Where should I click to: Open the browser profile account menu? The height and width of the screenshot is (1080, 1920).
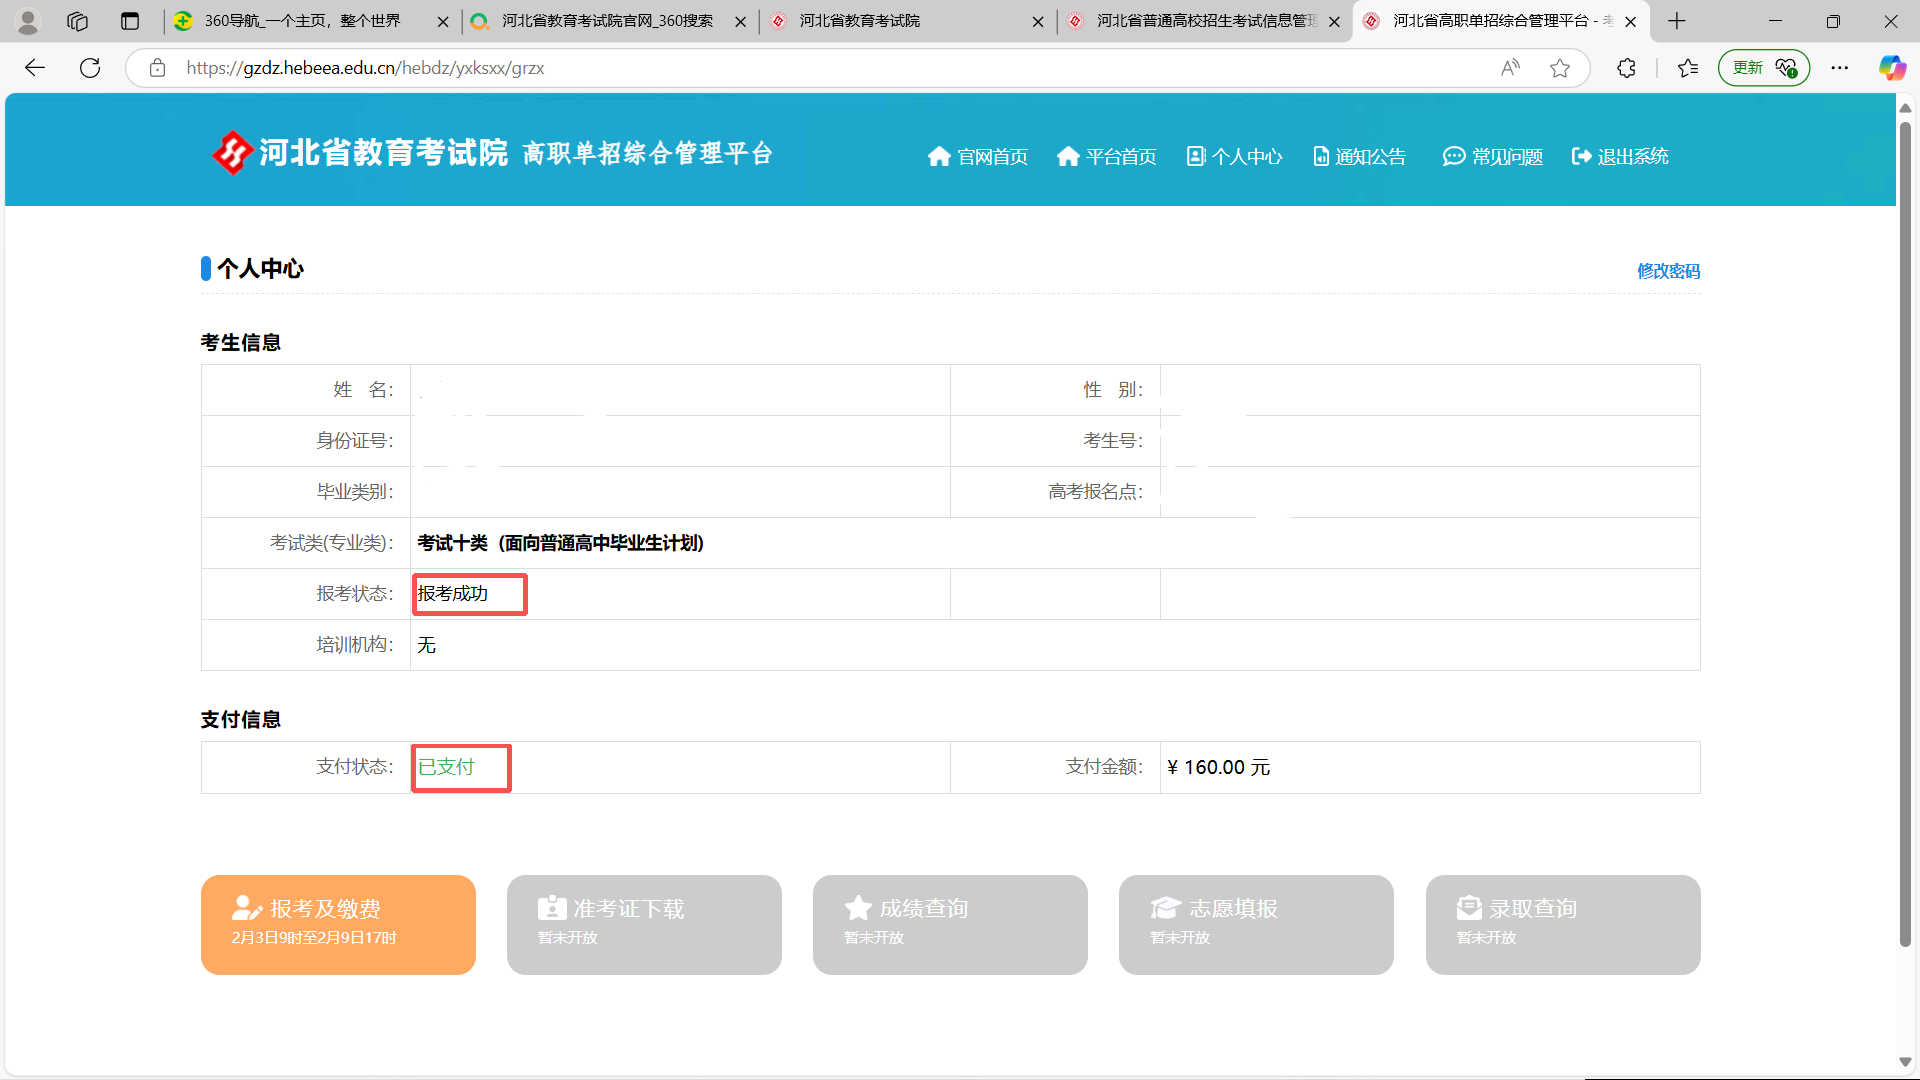[x=28, y=21]
